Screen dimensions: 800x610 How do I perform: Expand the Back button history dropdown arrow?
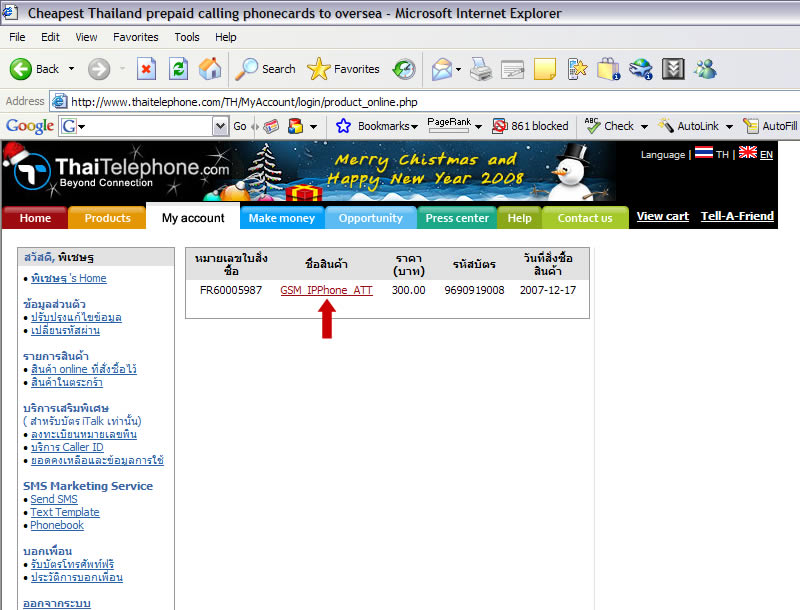click(x=71, y=69)
